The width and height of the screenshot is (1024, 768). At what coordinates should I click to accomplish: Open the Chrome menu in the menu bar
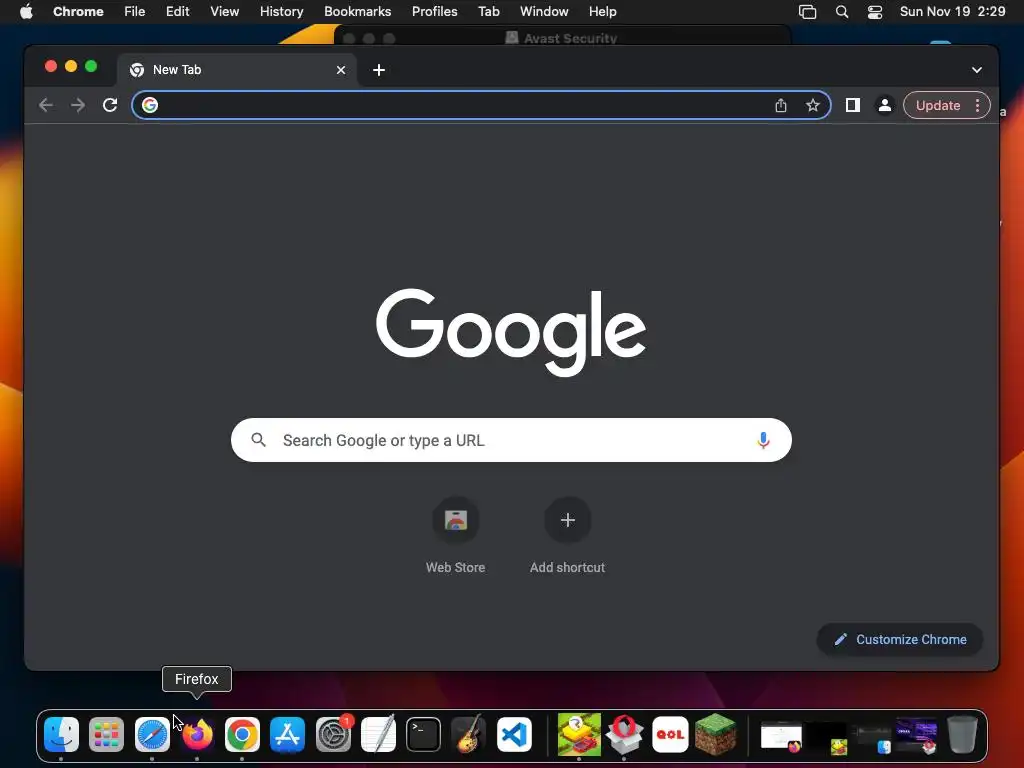click(78, 11)
